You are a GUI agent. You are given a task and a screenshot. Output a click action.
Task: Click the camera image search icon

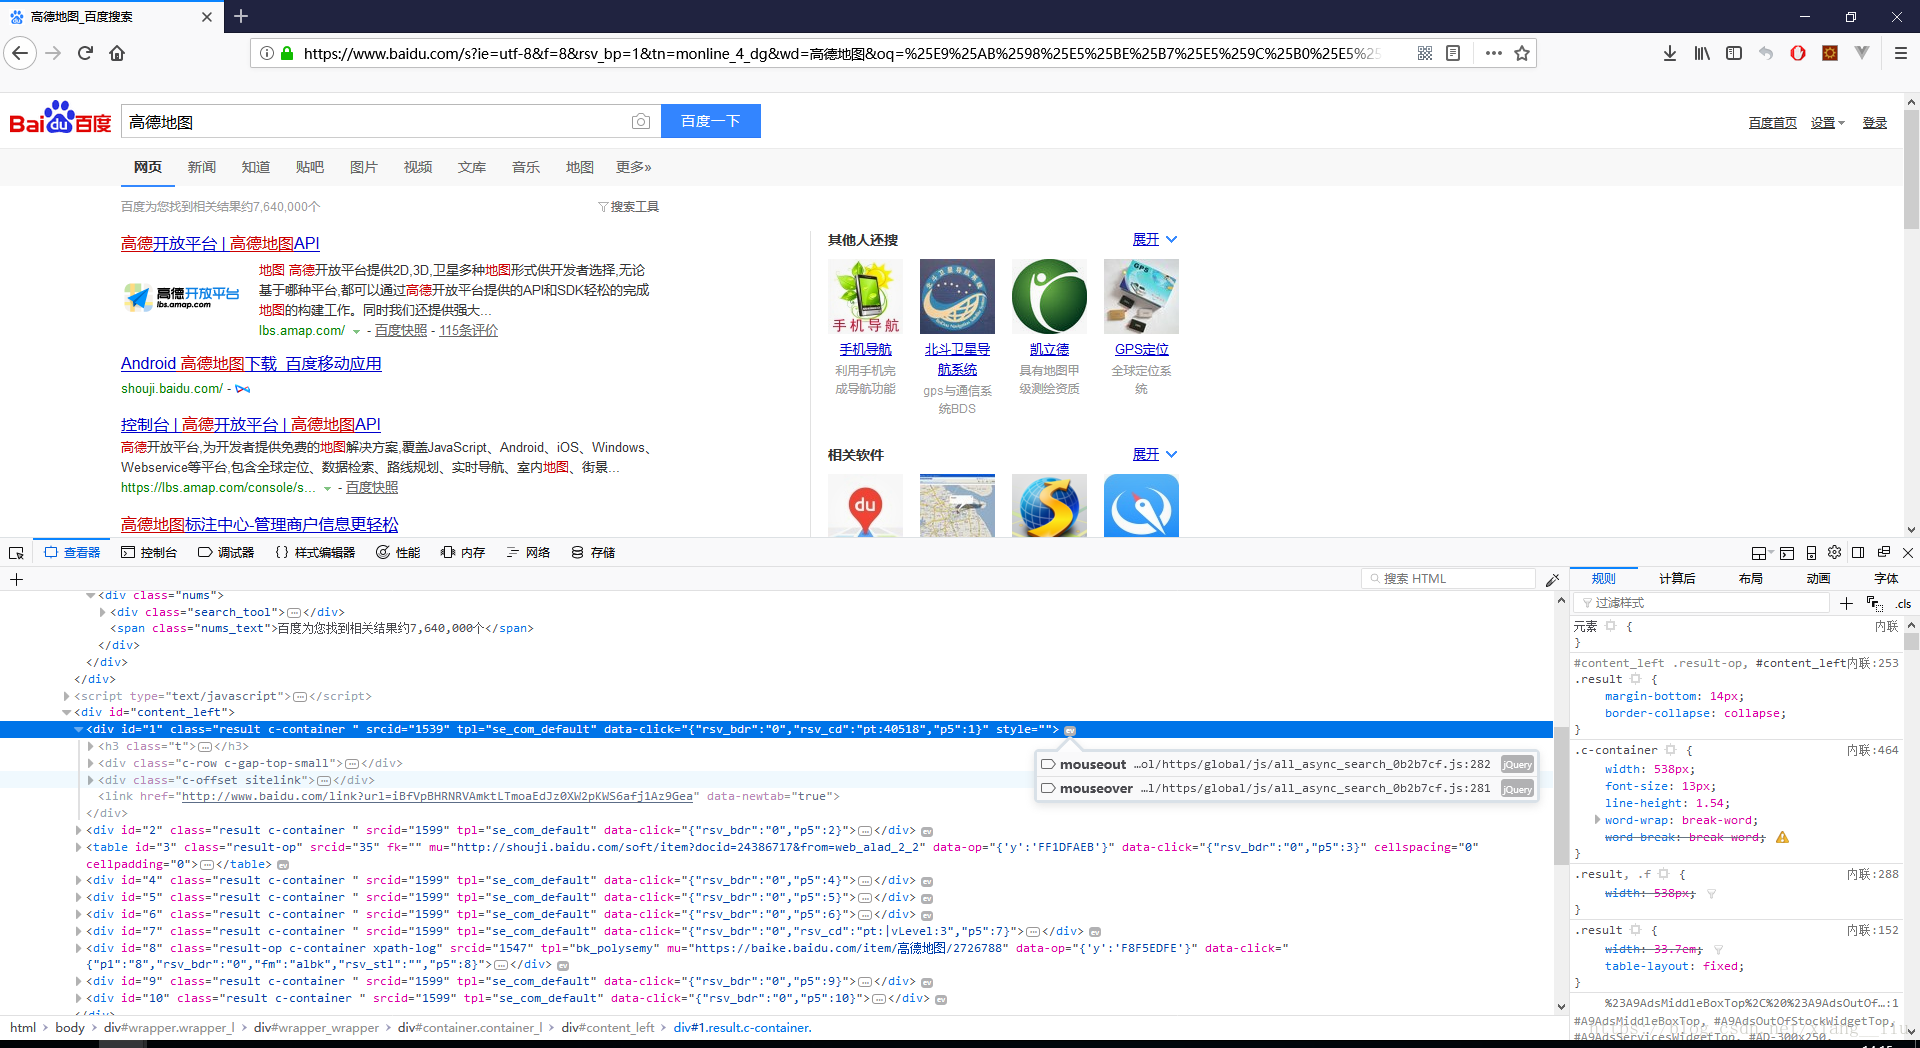point(640,121)
